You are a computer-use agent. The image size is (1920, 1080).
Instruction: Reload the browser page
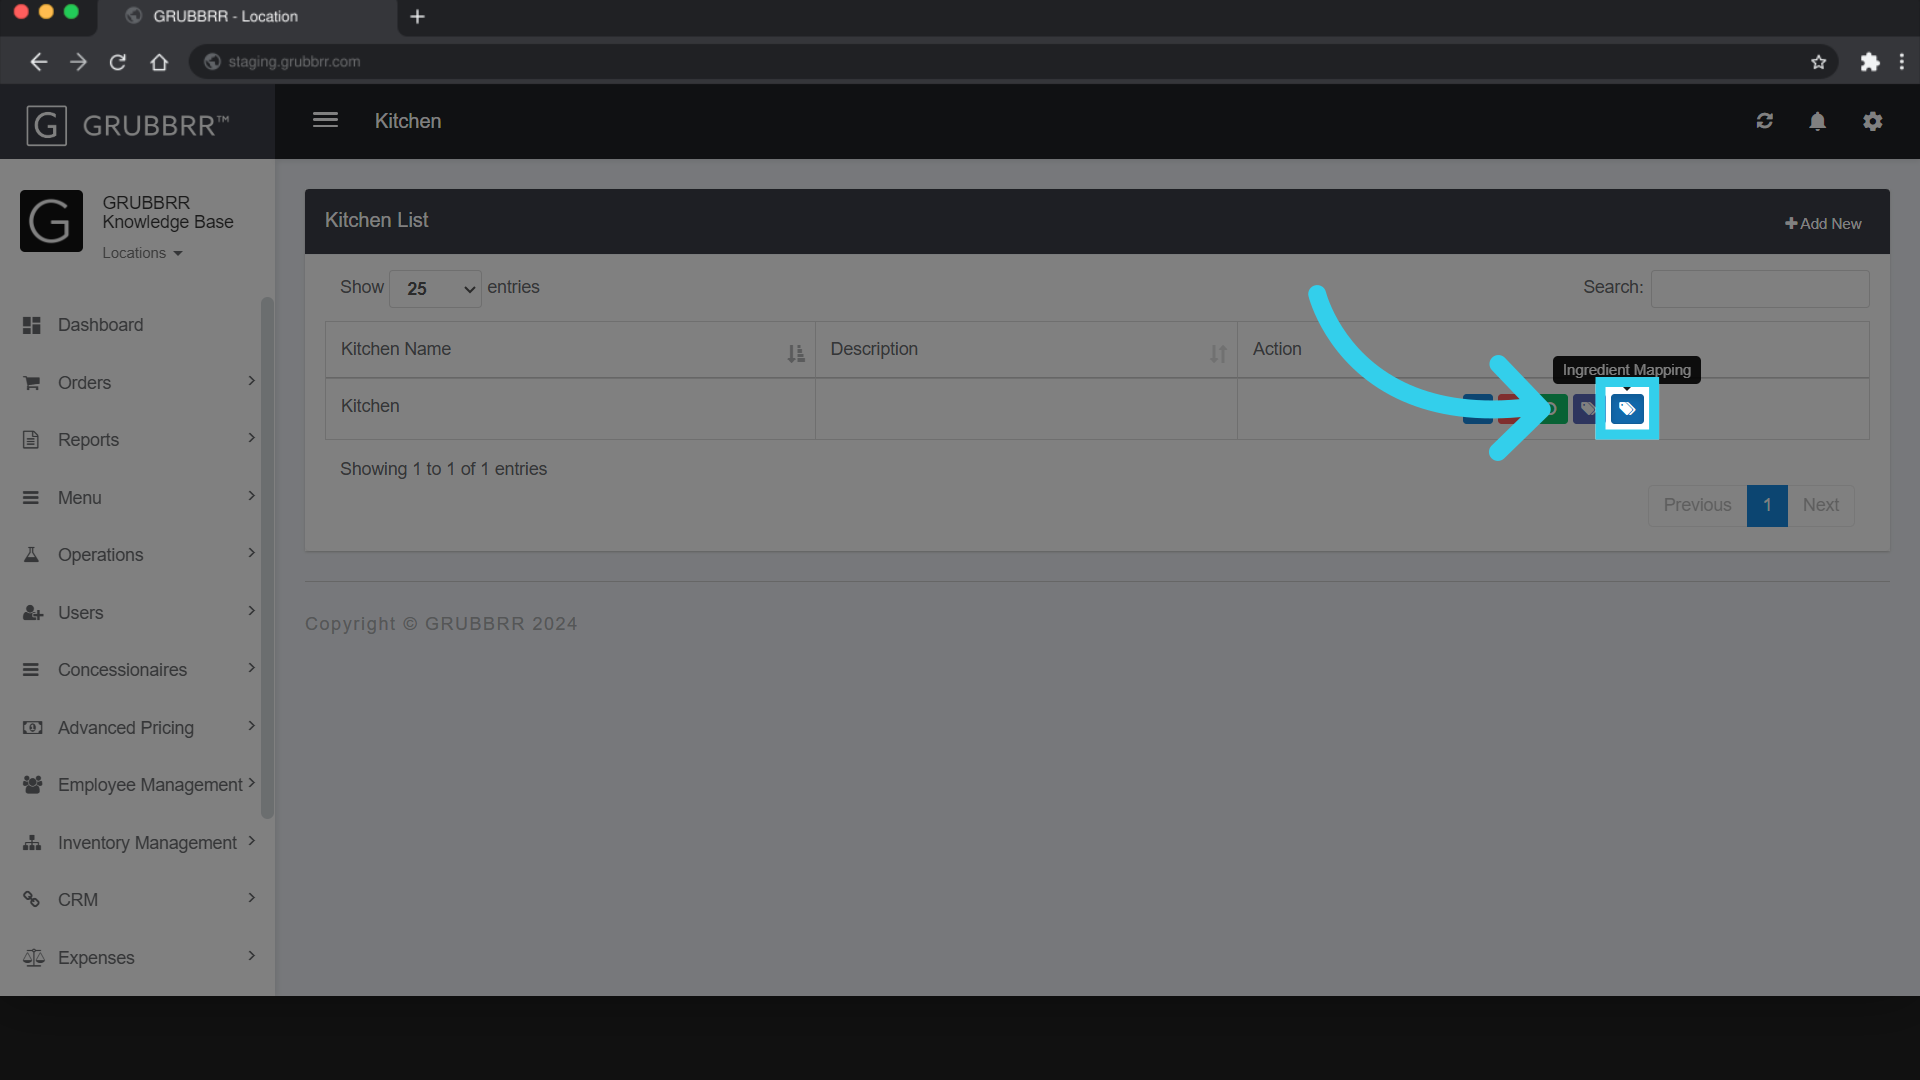(118, 62)
